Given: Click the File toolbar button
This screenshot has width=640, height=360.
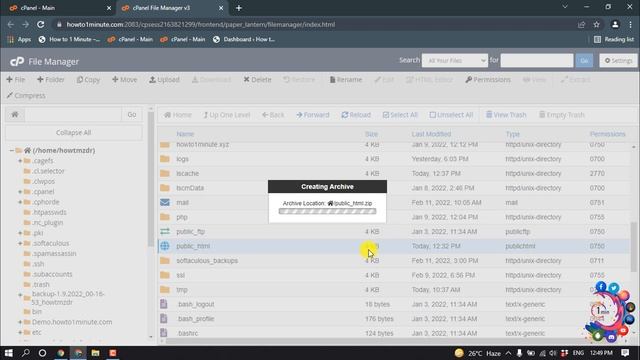Looking at the screenshot, I should 16,80.
